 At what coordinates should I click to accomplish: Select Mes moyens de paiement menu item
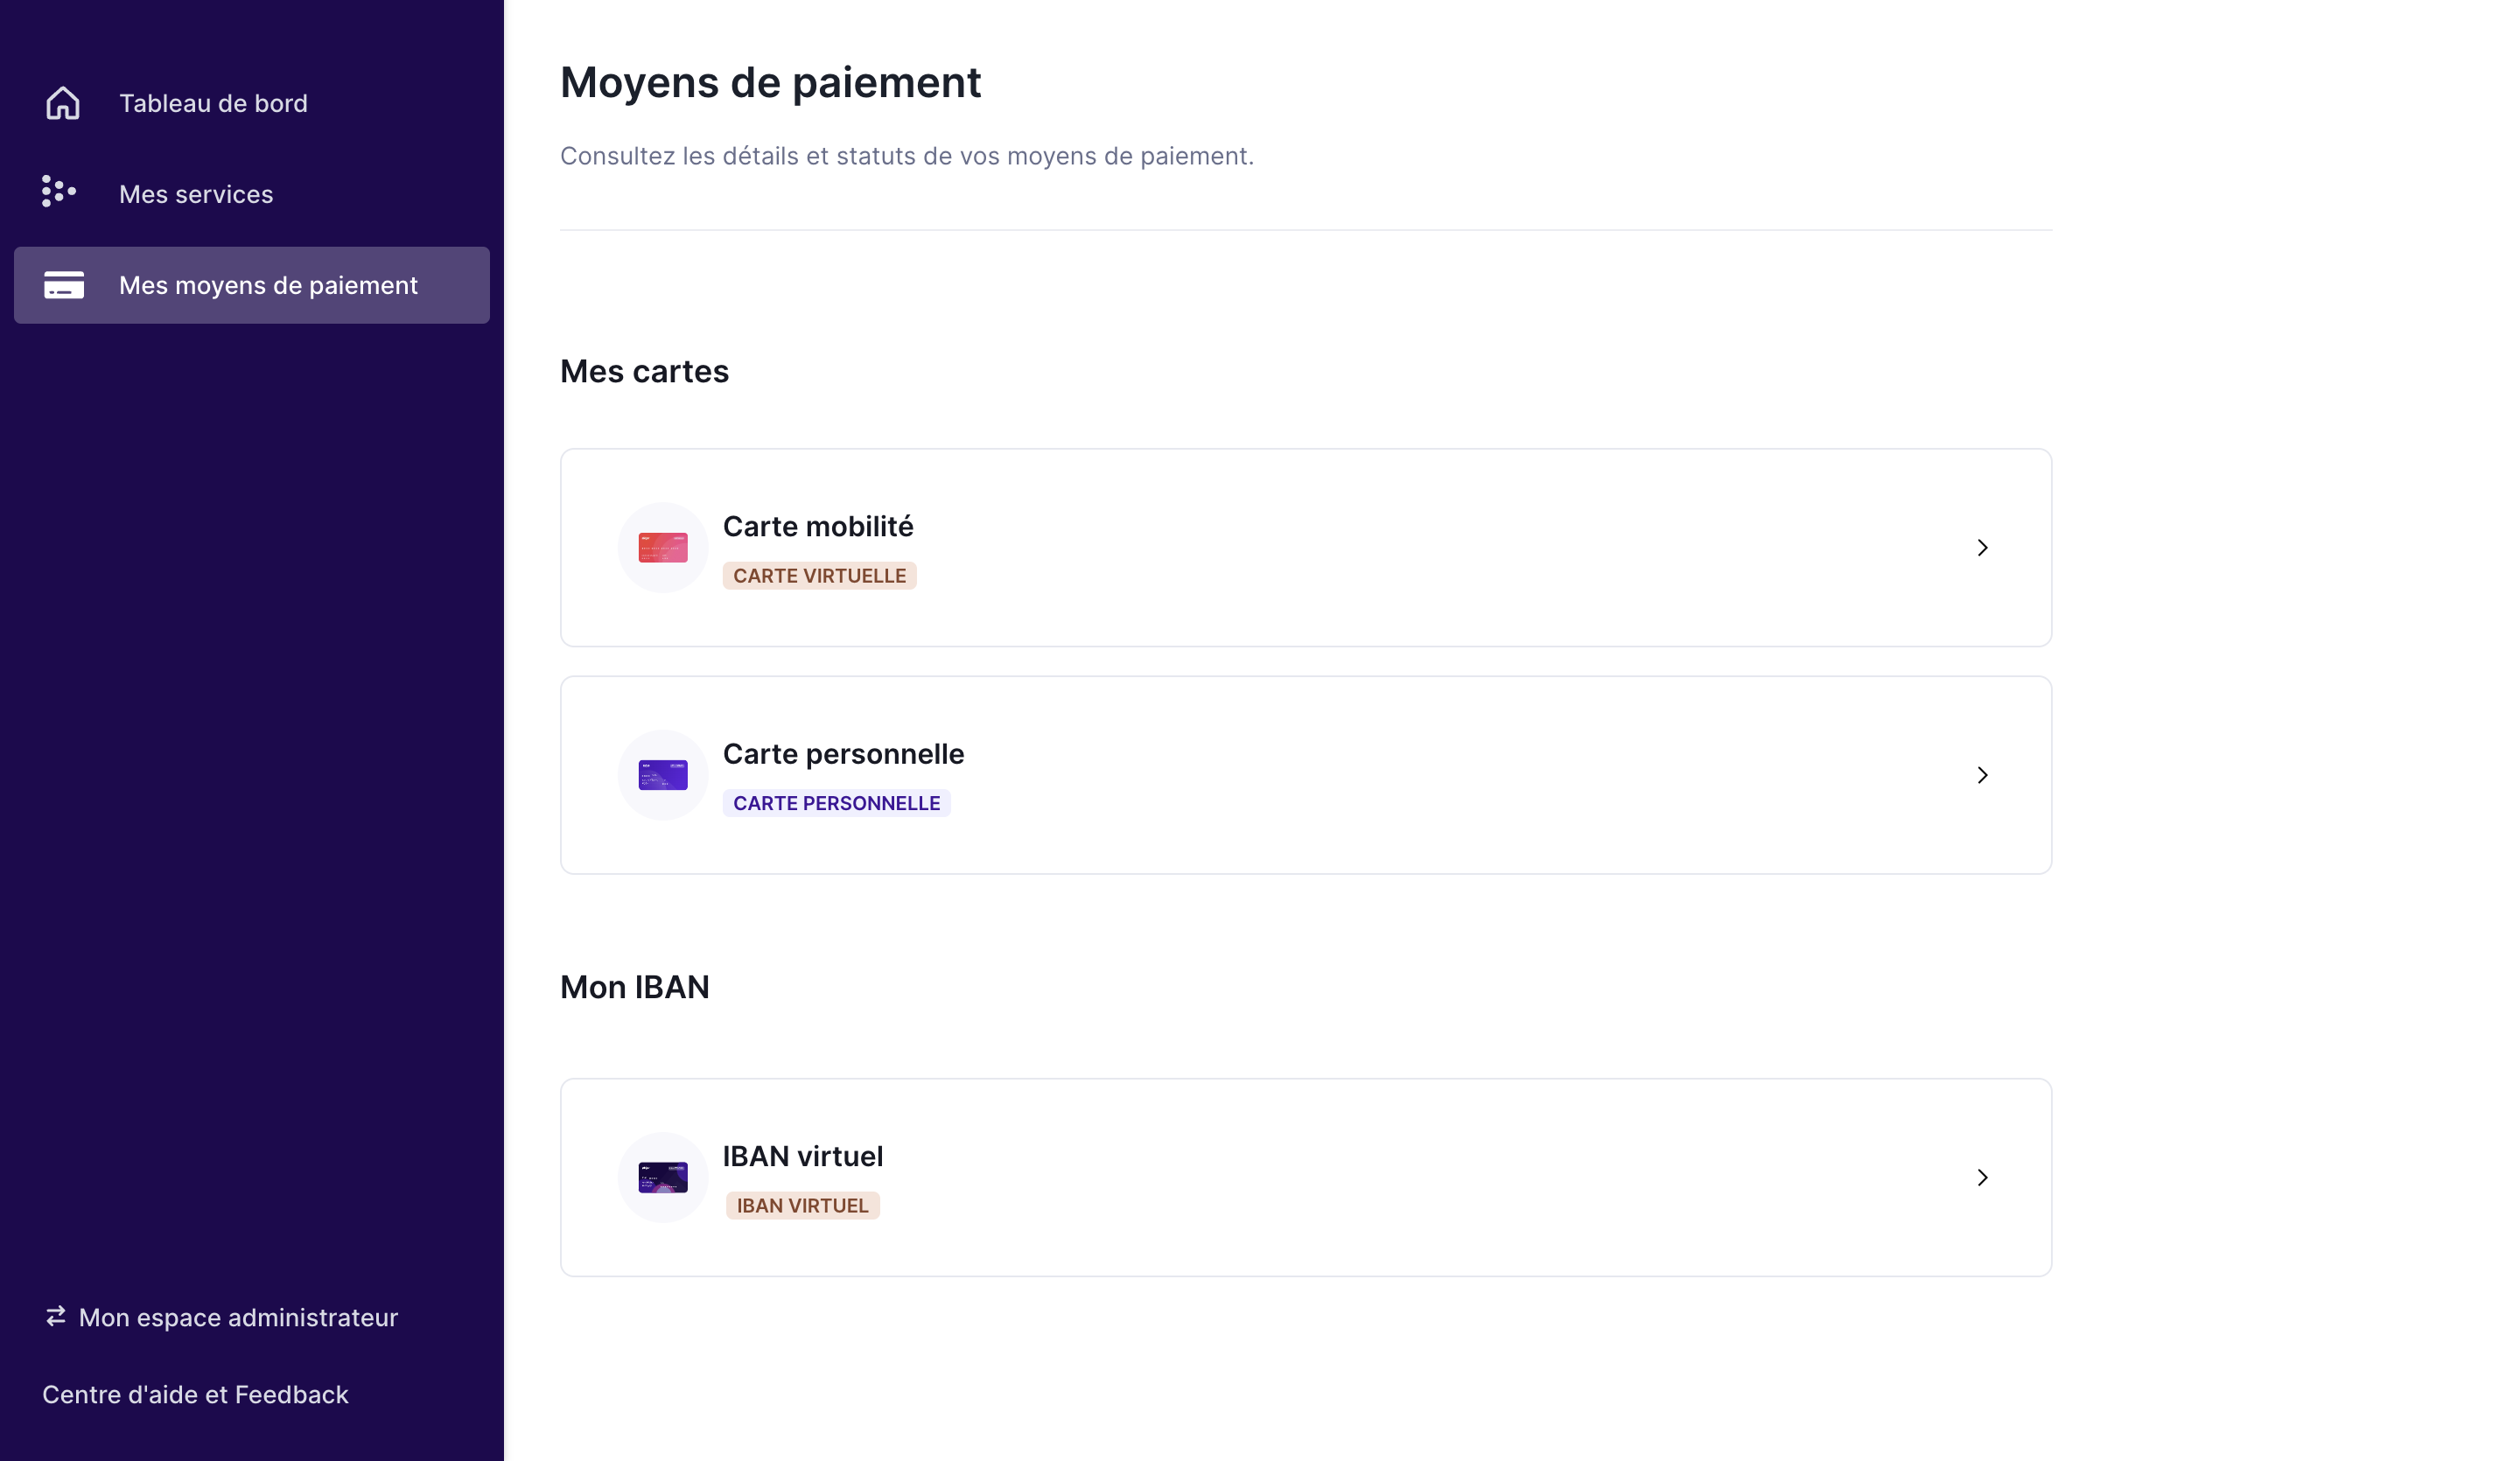click(x=268, y=285)
